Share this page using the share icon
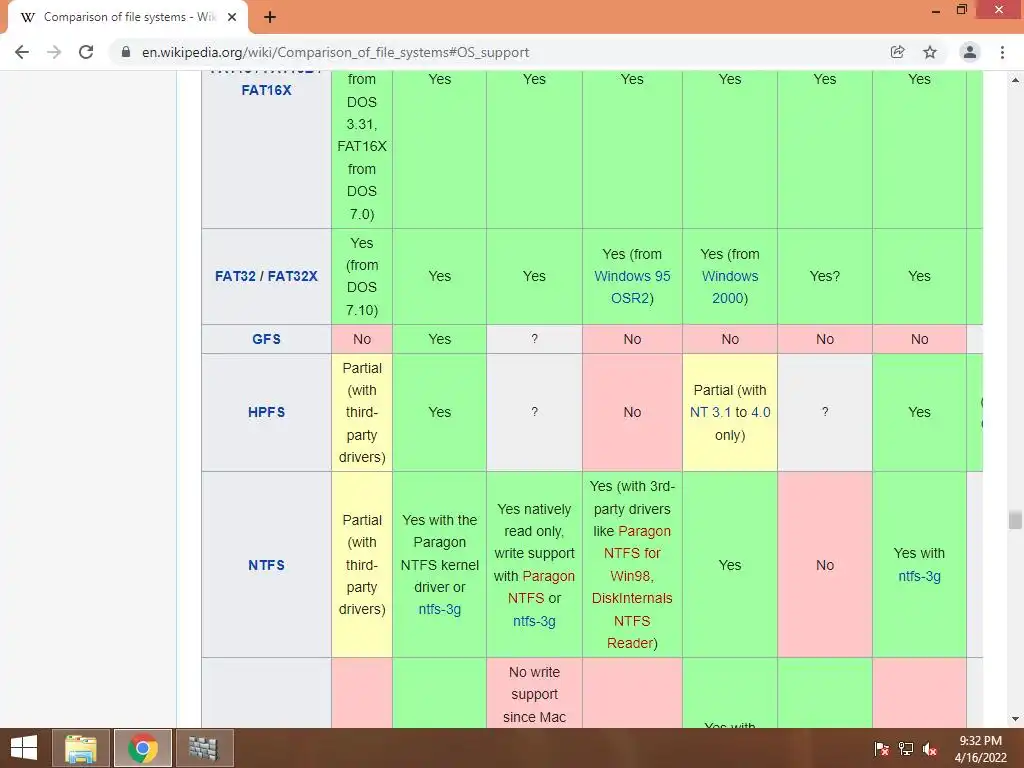The width and height of the screenshot is (1024, 768). (x=898, y=52)
